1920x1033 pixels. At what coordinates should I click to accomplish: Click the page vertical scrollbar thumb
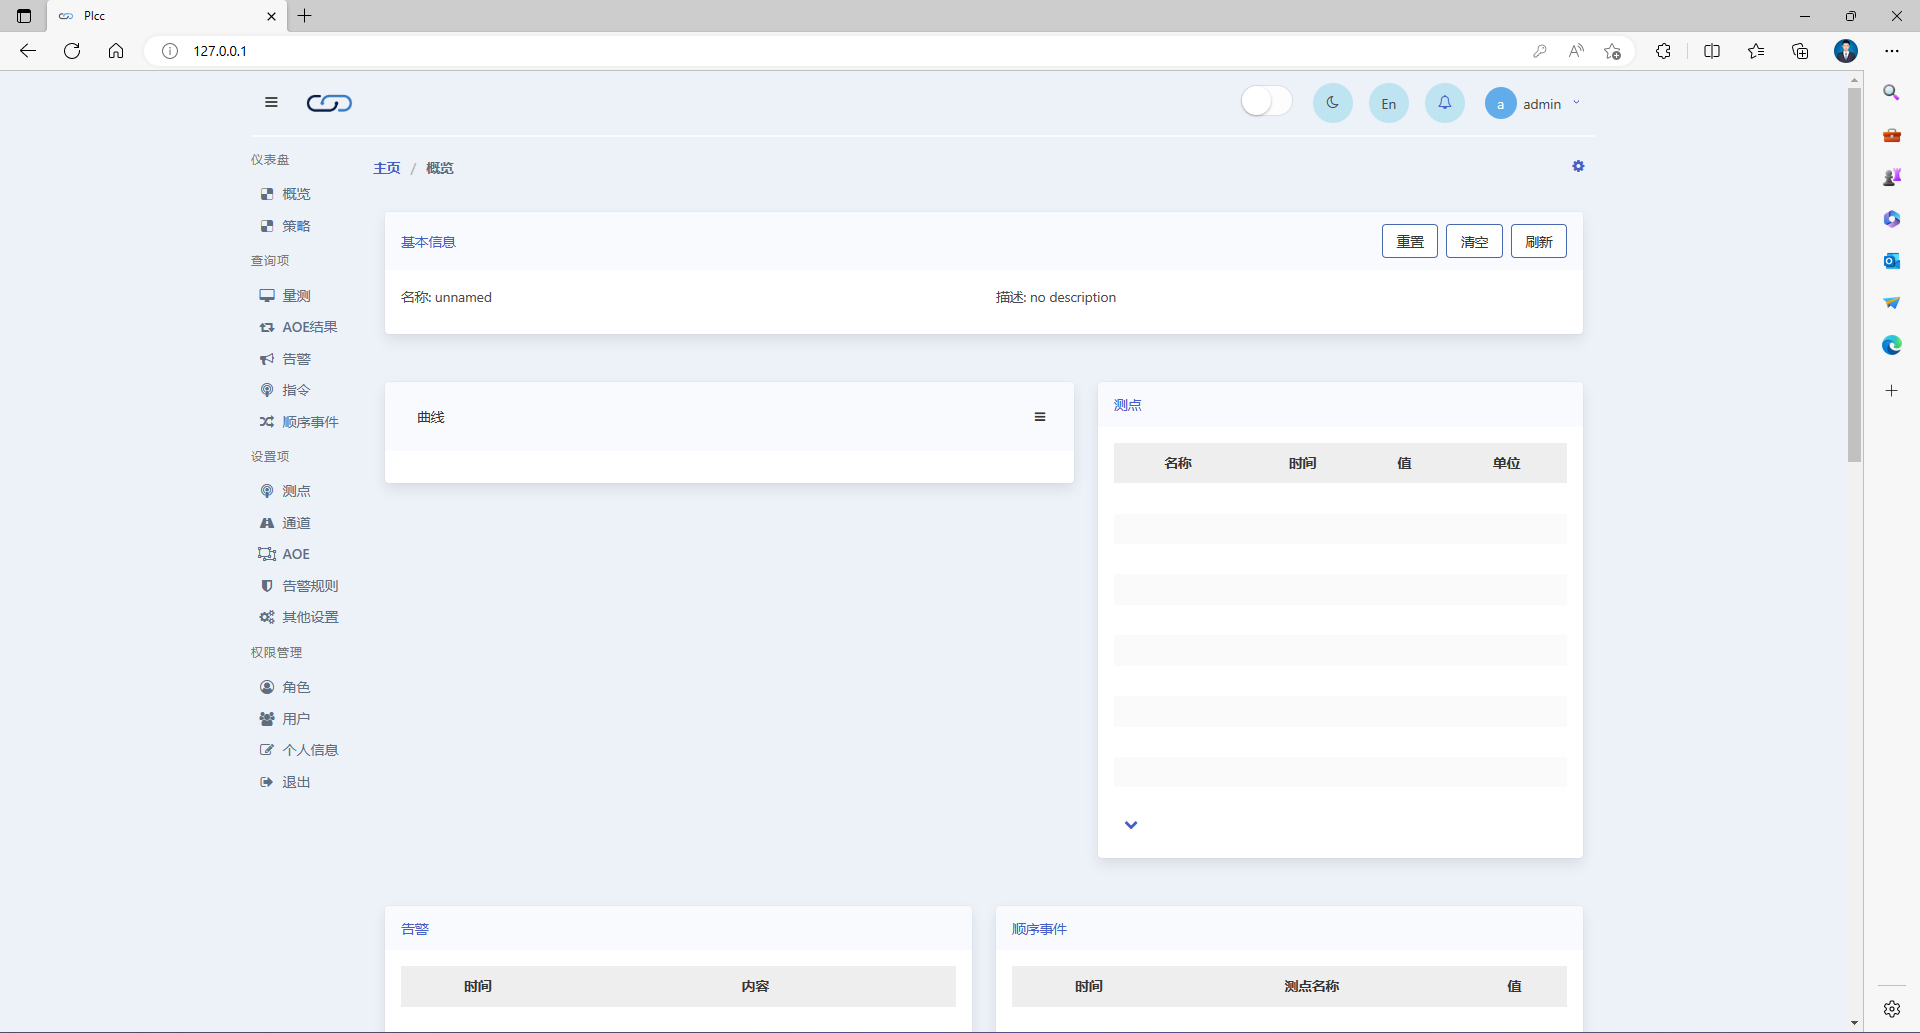coord(1855,275)
